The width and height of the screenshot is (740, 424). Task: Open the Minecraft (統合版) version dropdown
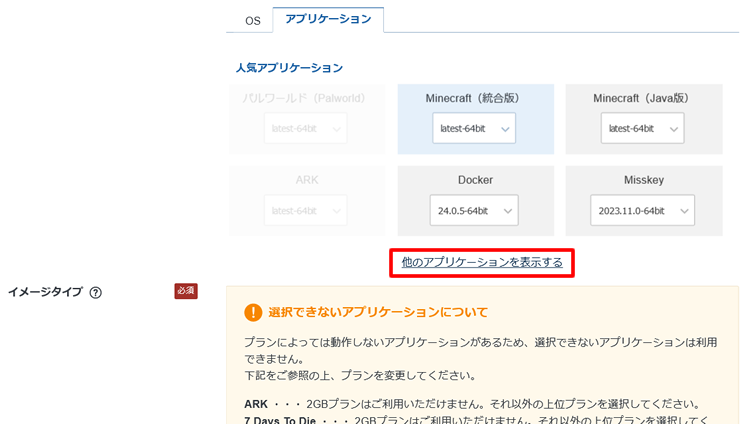474,128
